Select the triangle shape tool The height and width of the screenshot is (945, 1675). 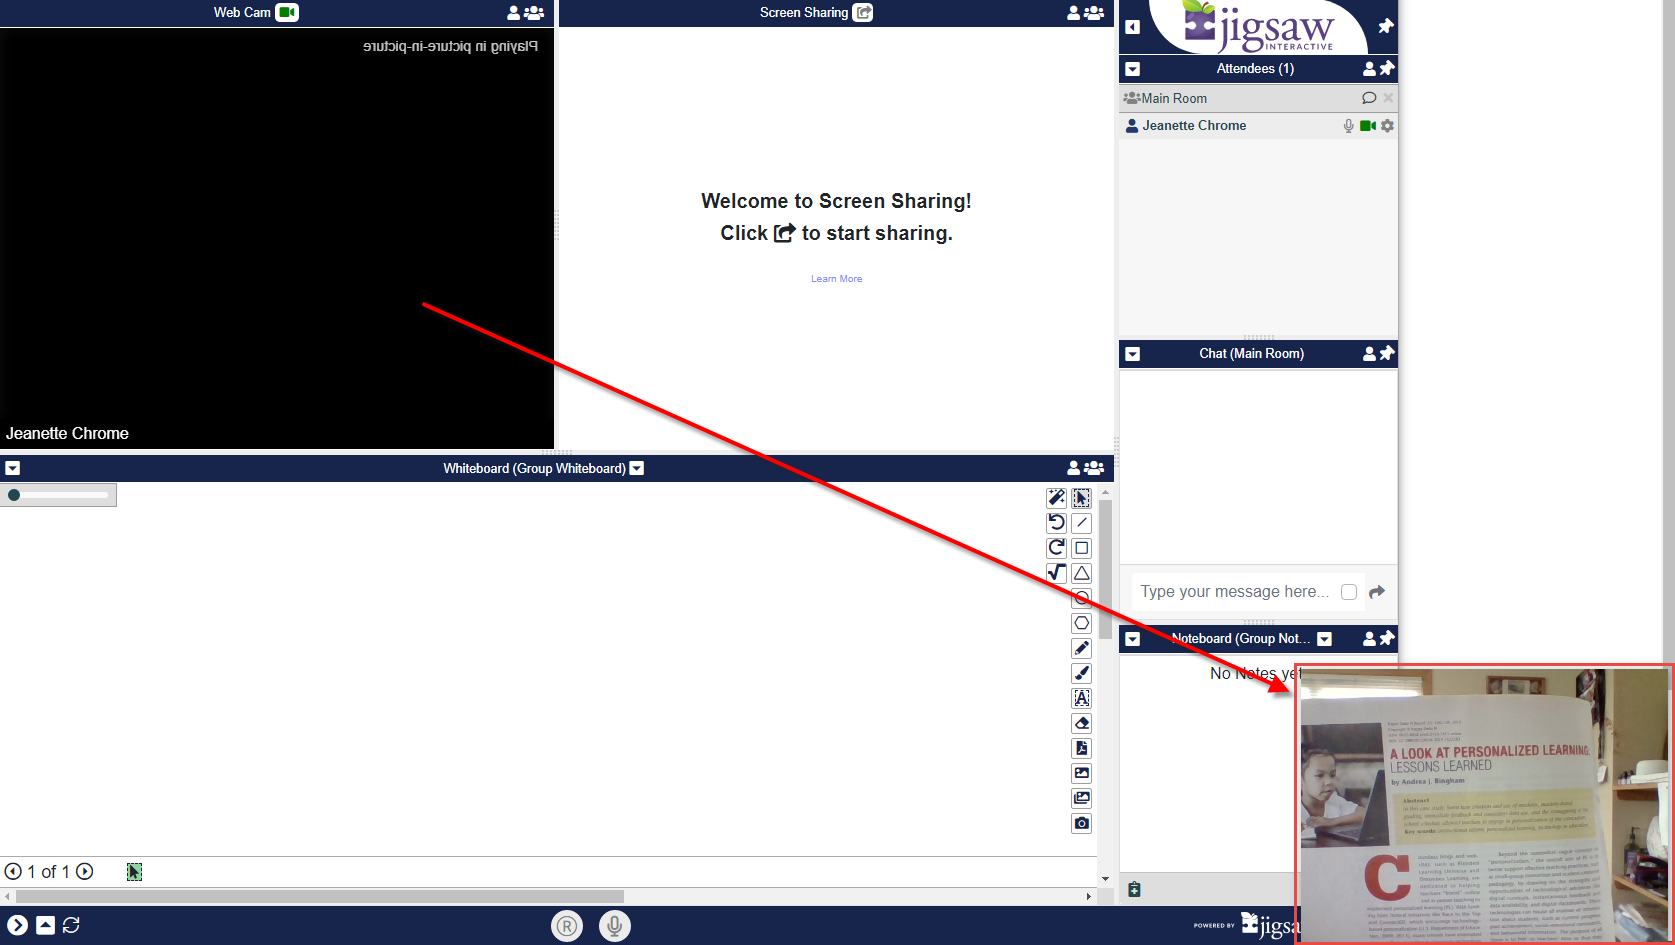pyautogui.click(x=1081, y=573)
